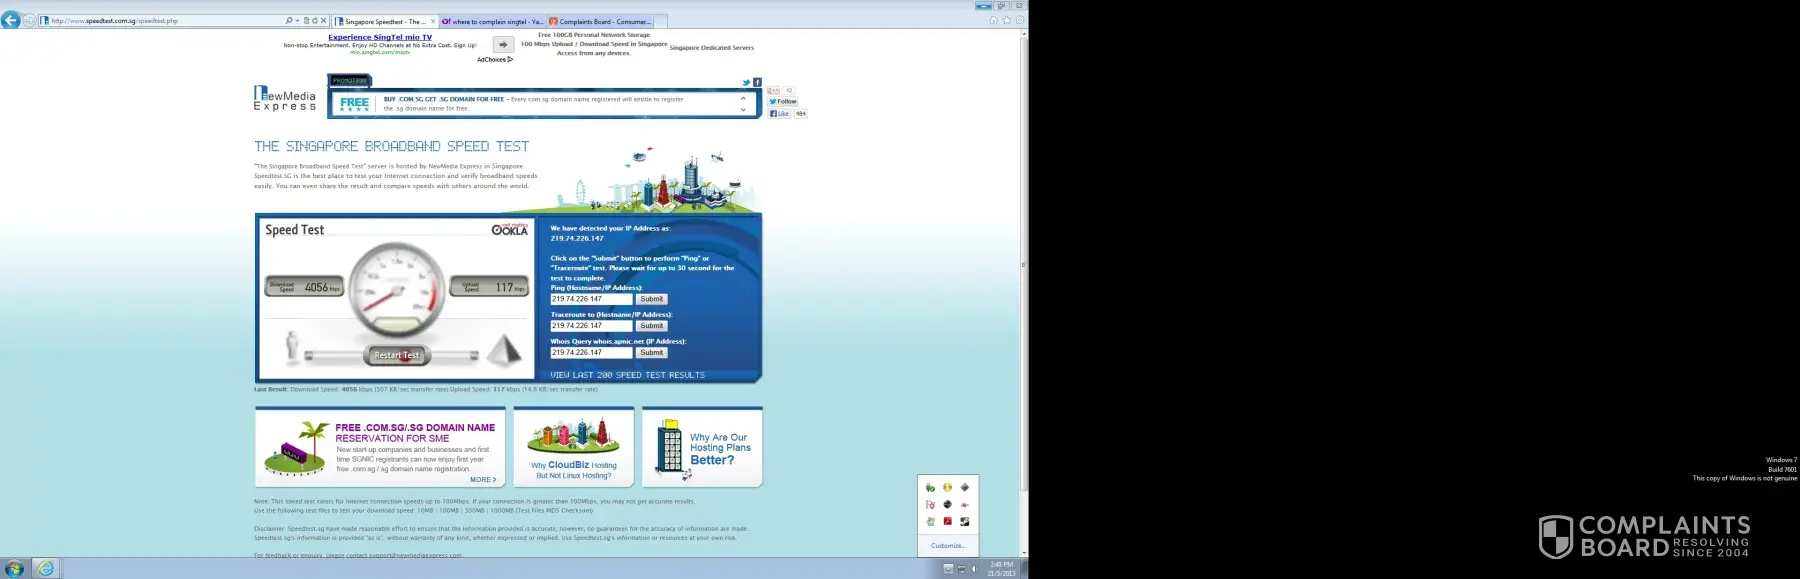
Task: Open the Experience SingTel mio TV ad link
Action: coord(380,37)
